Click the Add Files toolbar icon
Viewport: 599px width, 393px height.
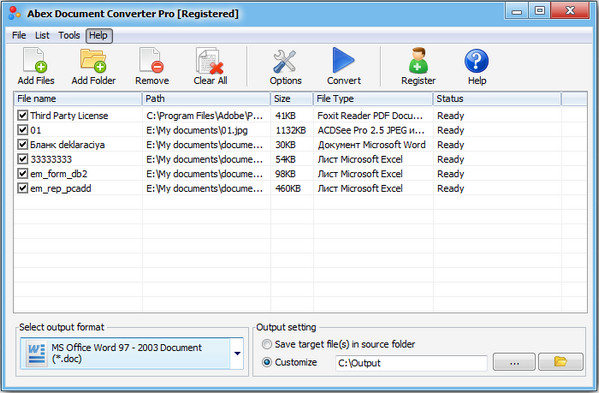[x=35, y=60]
